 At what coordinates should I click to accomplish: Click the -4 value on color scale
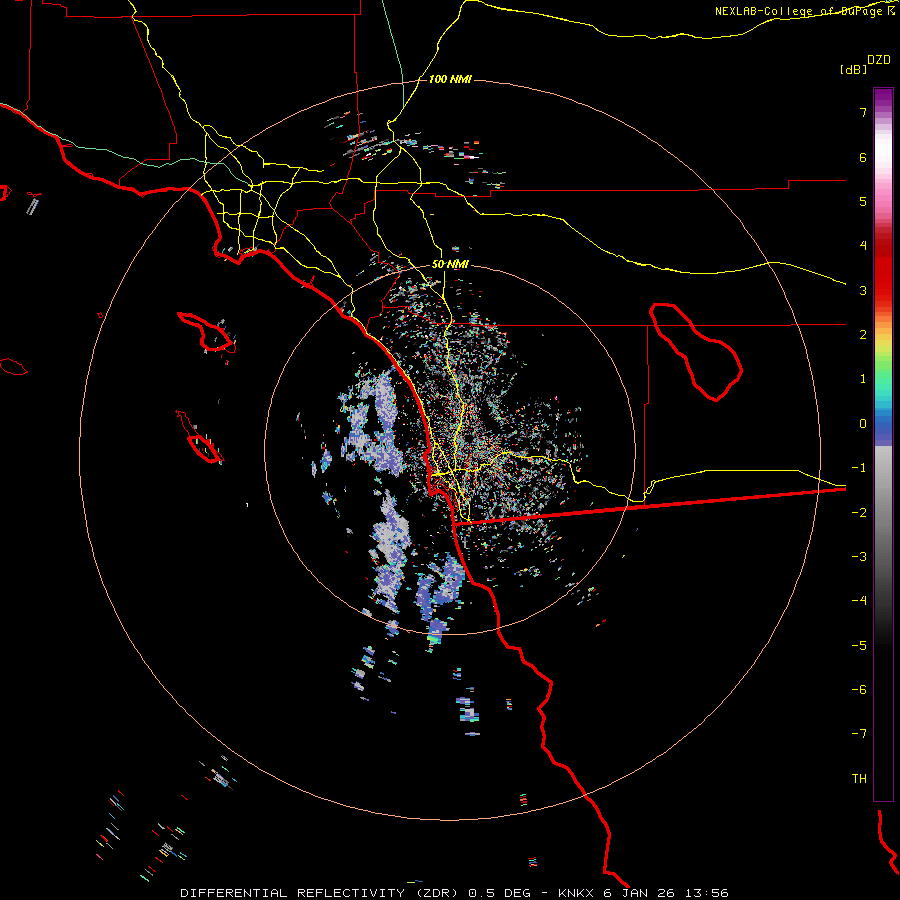859,601
